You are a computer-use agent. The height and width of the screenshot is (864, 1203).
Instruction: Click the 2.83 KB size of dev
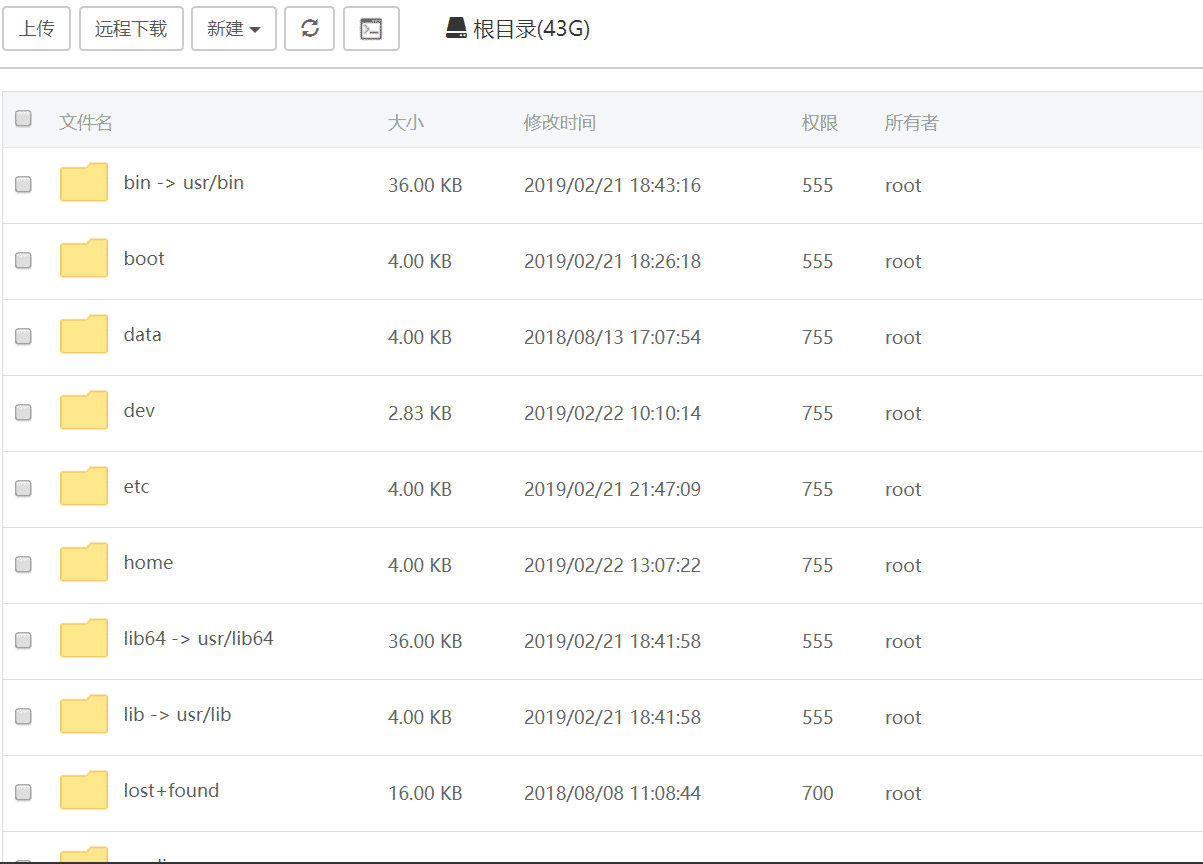tap(420, 413)
